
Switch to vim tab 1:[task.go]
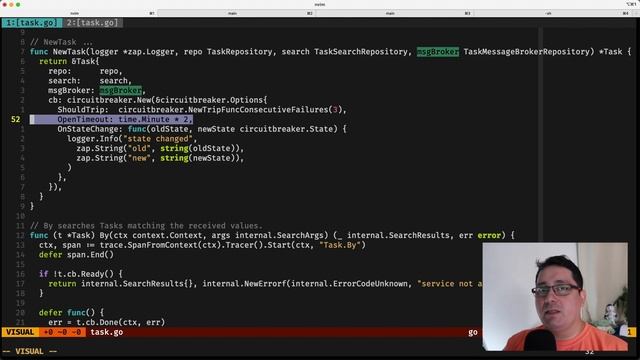click(x=32, y=23)
